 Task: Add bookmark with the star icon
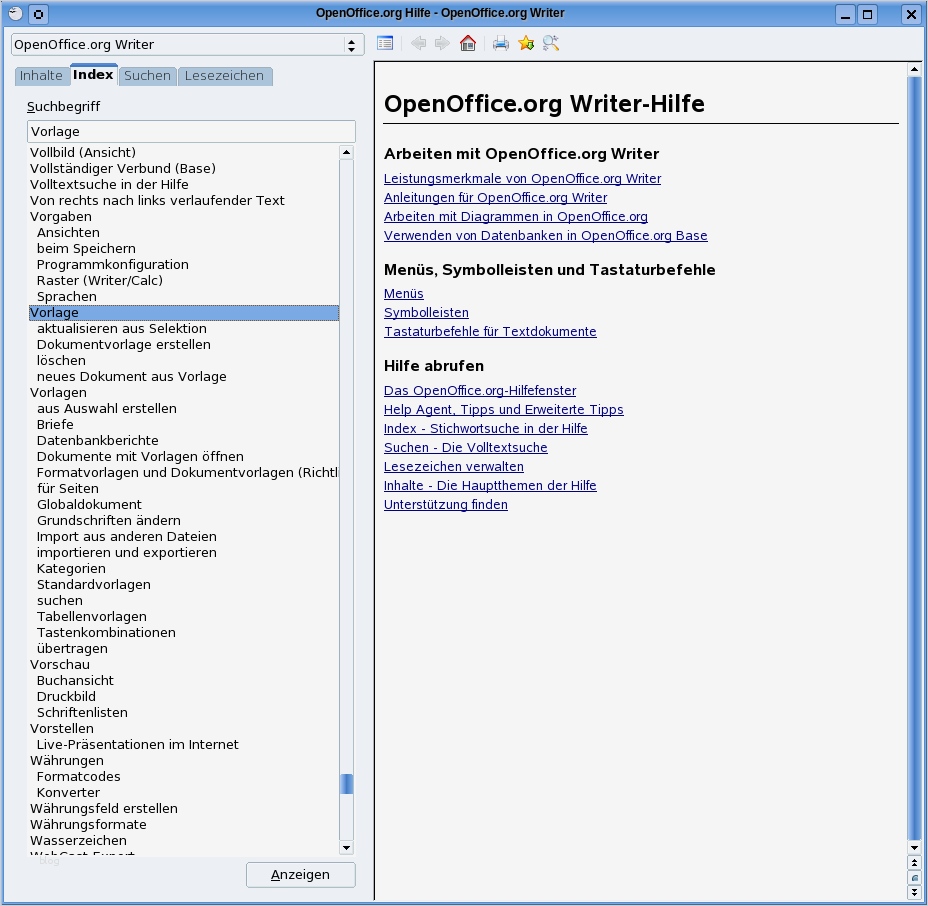(526, 43)
